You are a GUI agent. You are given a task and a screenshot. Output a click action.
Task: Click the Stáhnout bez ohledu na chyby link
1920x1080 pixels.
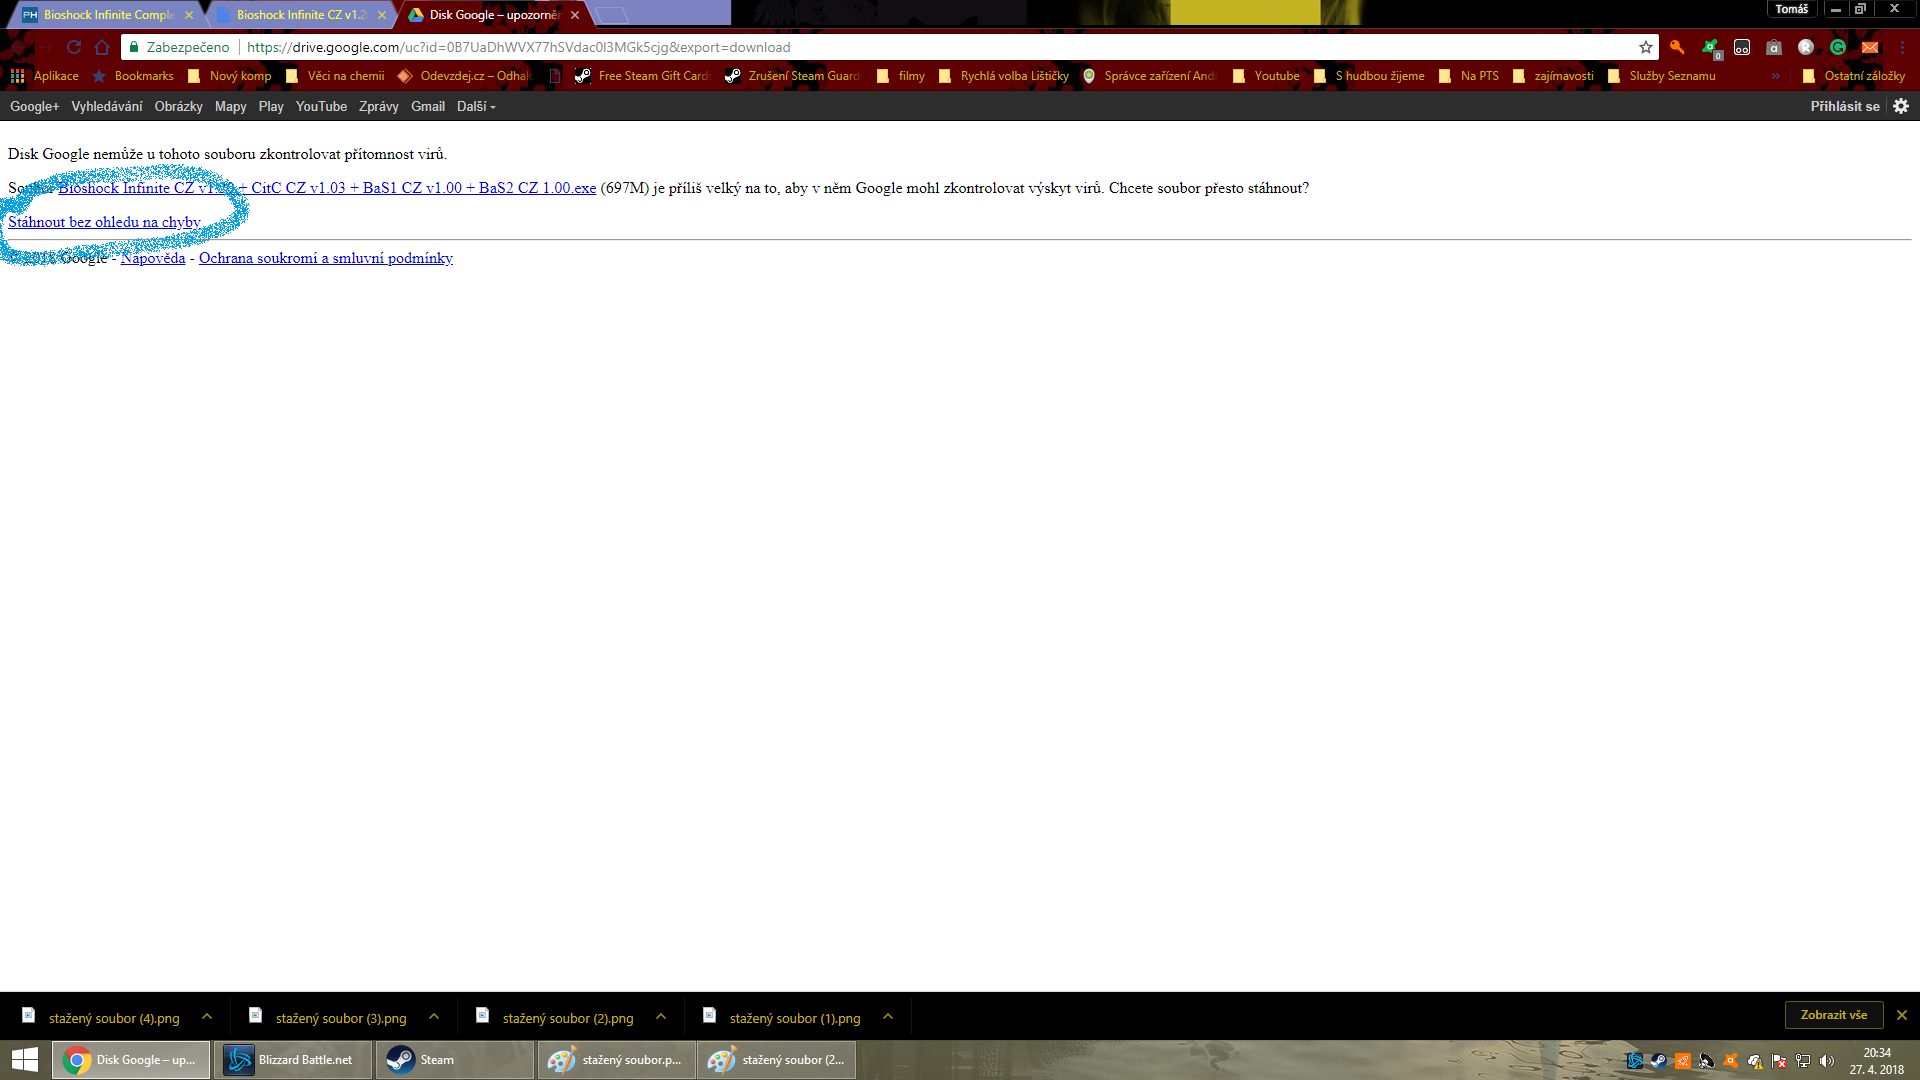click(x=104, y=222)
